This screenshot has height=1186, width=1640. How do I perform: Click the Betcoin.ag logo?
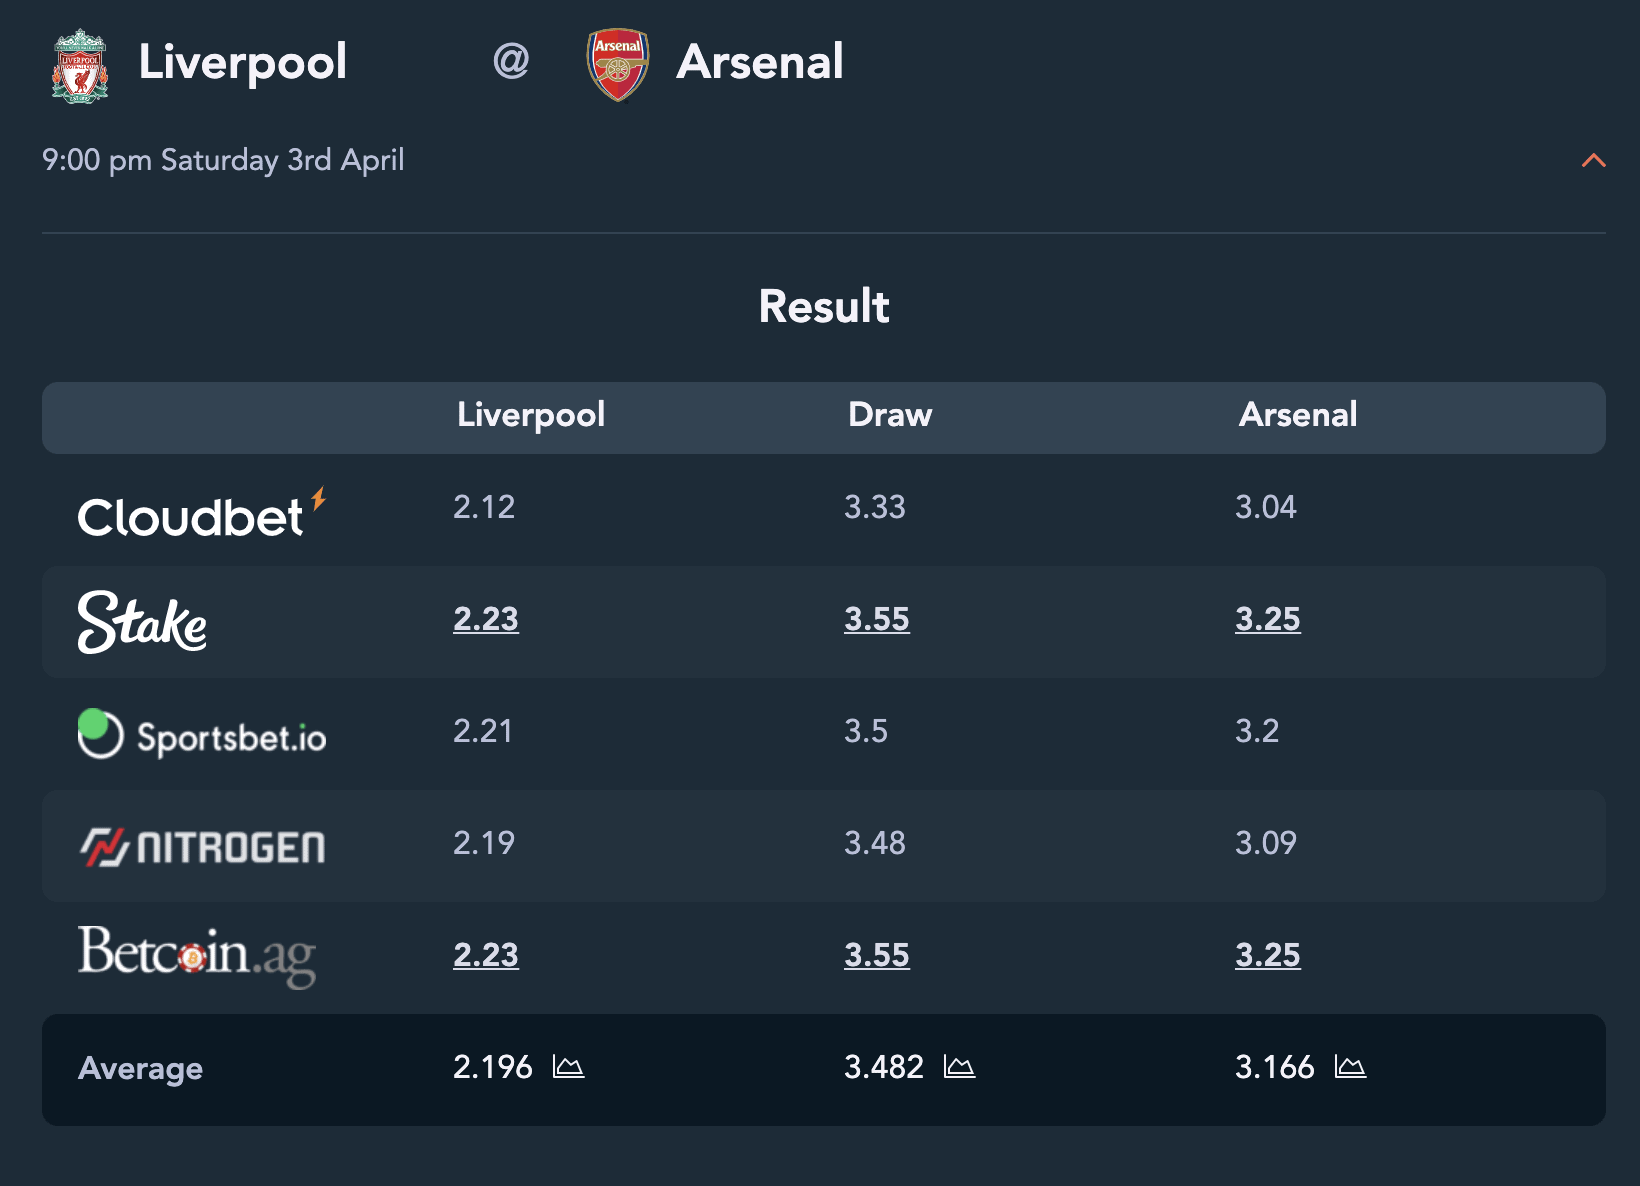click(197, 955)
